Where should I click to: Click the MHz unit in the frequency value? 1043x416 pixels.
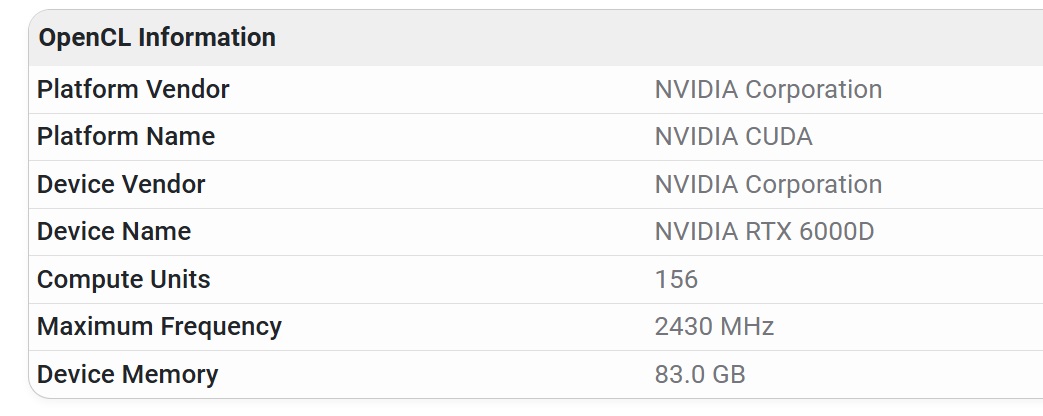748,327
